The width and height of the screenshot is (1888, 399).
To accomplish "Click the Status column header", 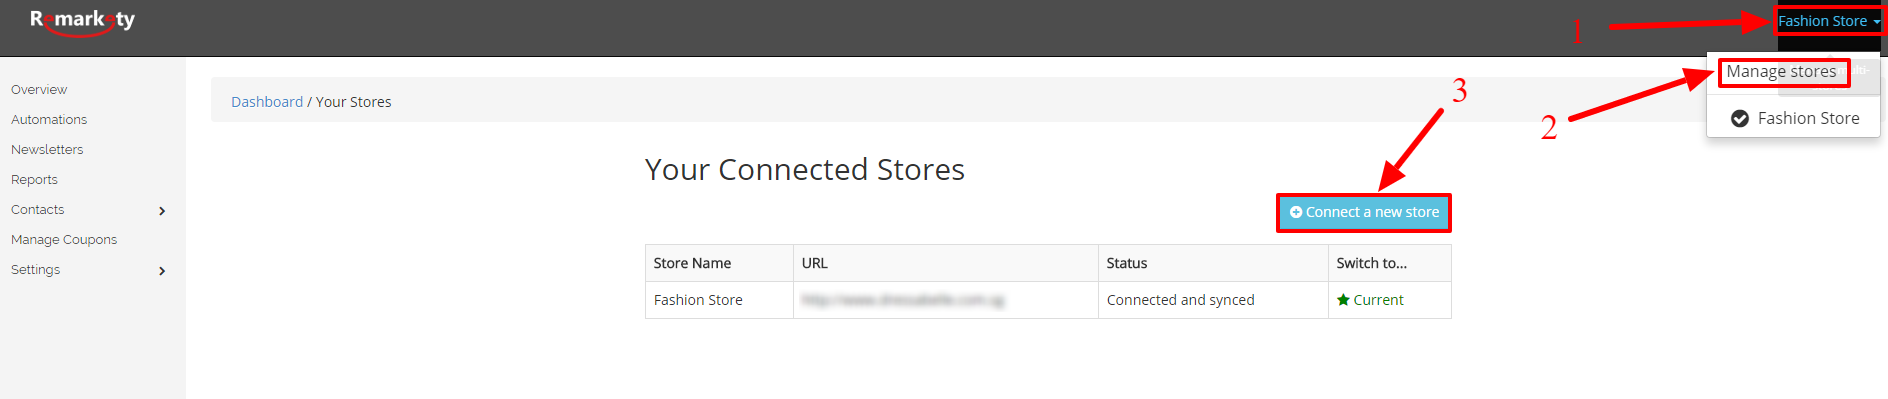I will (x=1127, y=263).
